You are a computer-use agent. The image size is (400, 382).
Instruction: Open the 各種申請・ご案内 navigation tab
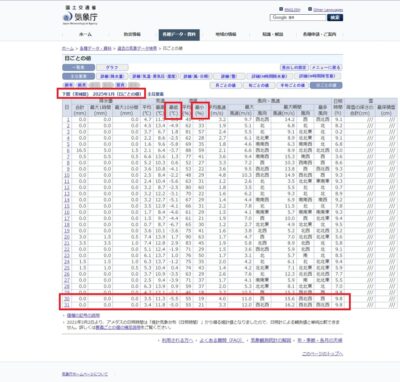pyautogui.click(x=319, y=34)
